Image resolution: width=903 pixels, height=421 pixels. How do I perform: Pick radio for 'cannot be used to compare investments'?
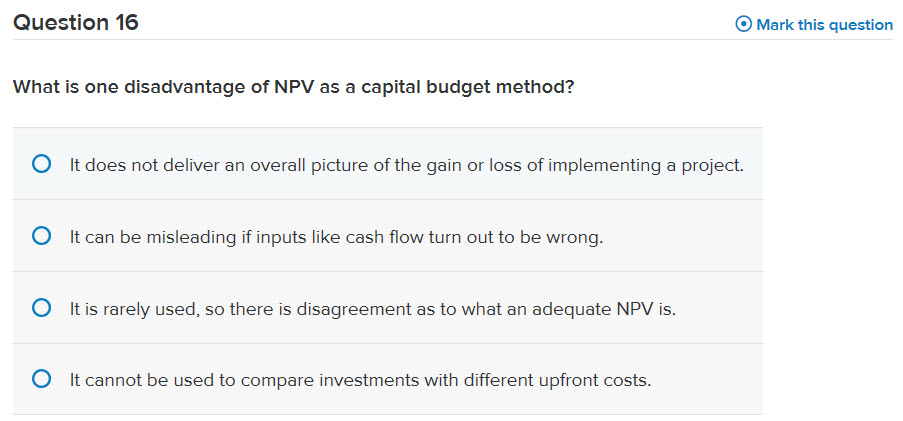pyautogui.click(x=41, y=379)
